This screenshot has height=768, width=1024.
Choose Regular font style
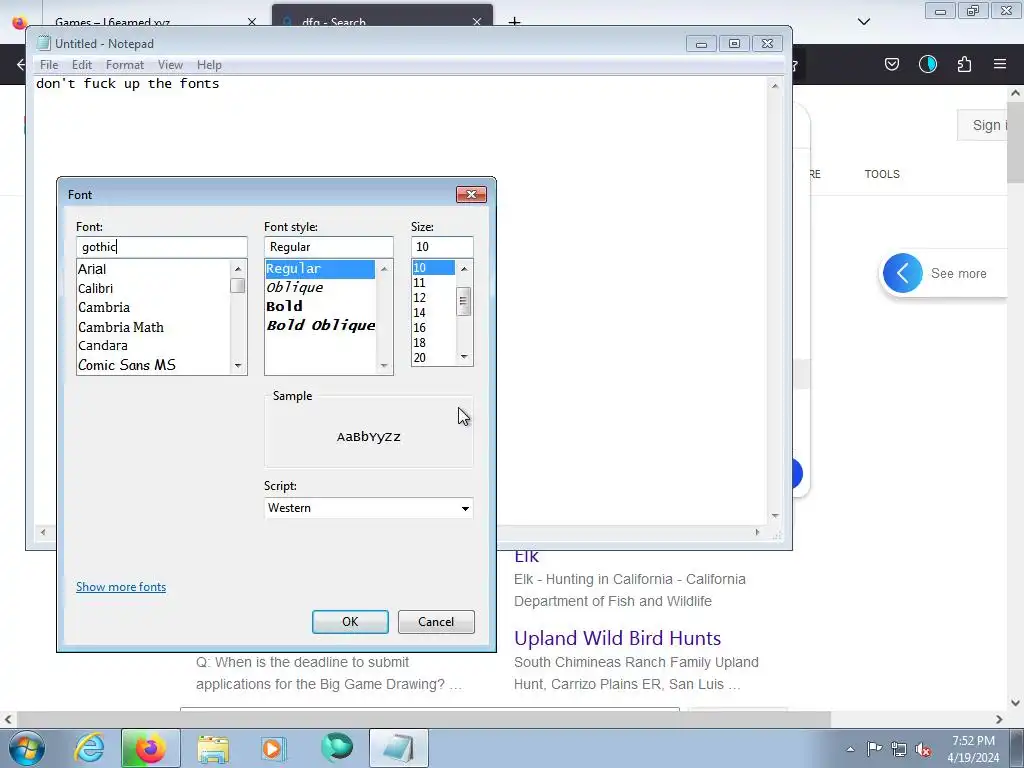coord(320,268)
